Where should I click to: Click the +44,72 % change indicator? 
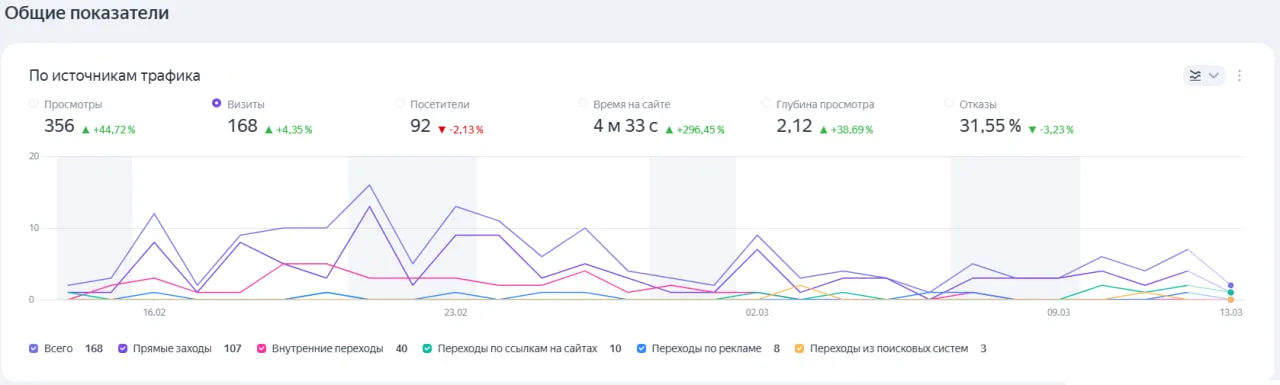108,130
